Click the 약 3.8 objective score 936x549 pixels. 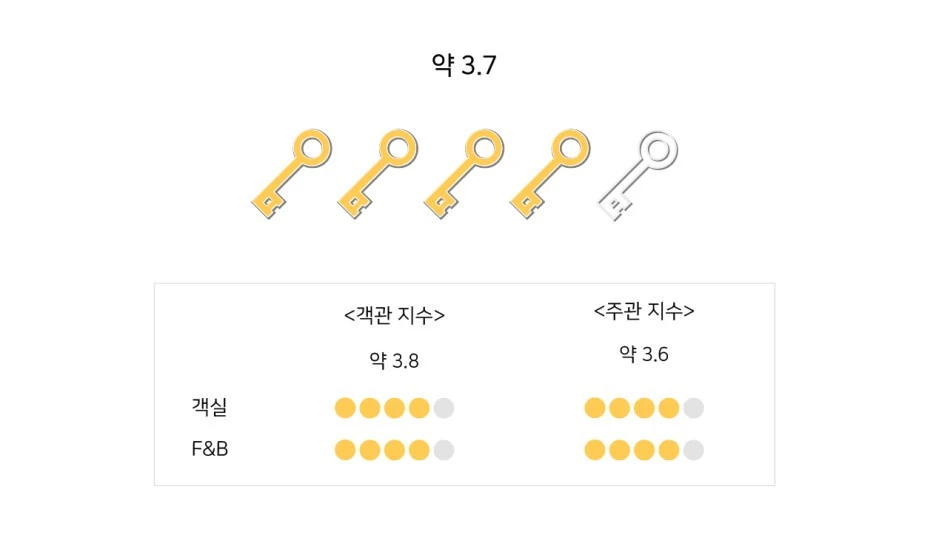click(394, 360)
